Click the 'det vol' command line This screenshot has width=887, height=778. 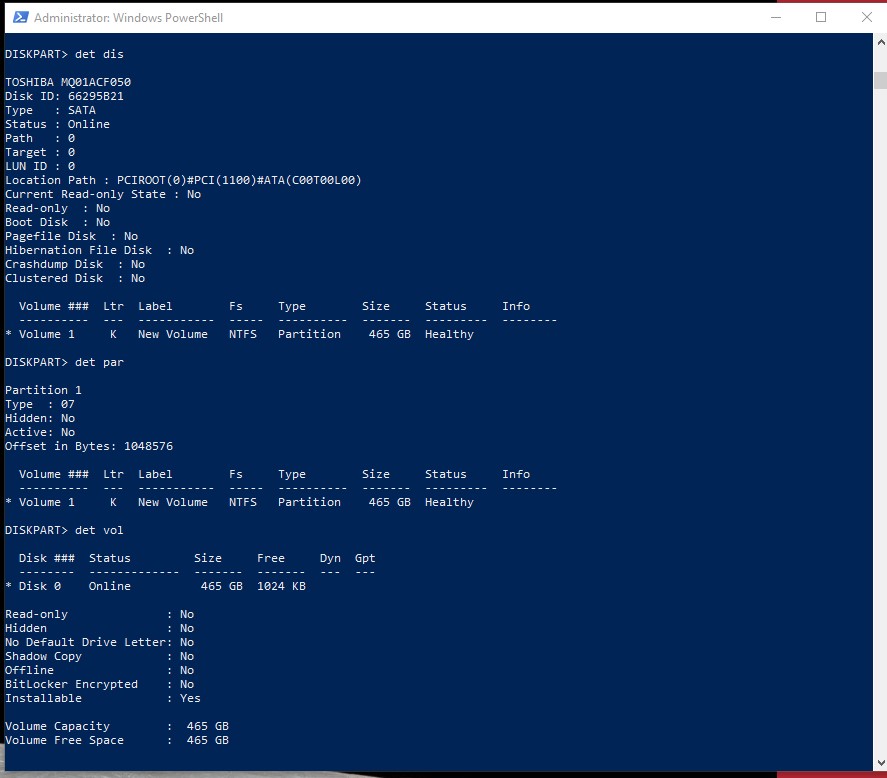point(99,530)
